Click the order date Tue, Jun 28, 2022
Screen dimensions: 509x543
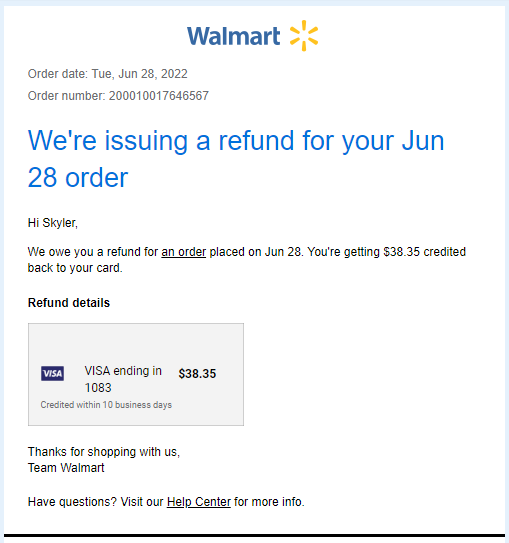coord(139,74)
